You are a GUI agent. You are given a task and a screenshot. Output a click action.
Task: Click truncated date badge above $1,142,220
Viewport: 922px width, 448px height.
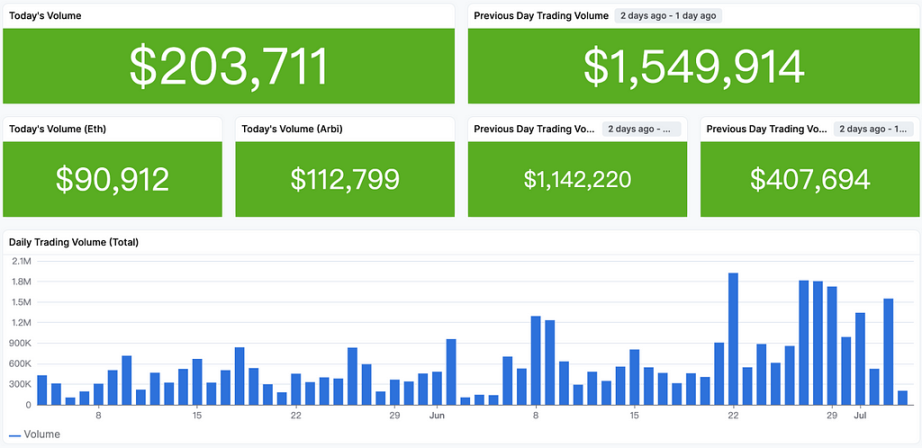[x=641, y=129]
